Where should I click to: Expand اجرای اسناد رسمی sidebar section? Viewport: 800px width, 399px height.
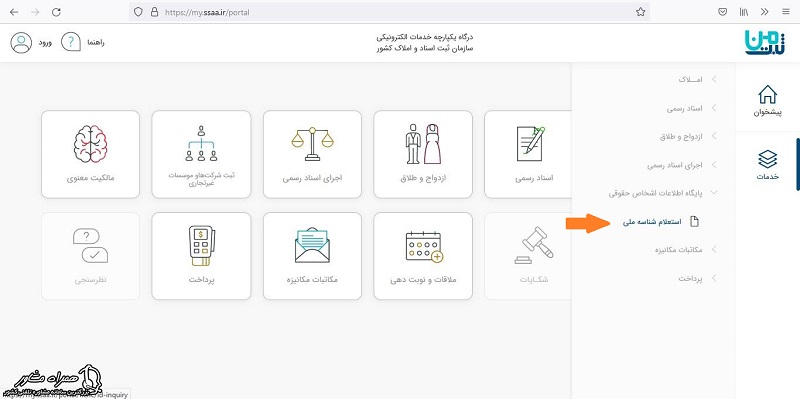click(x=682, y=165)
